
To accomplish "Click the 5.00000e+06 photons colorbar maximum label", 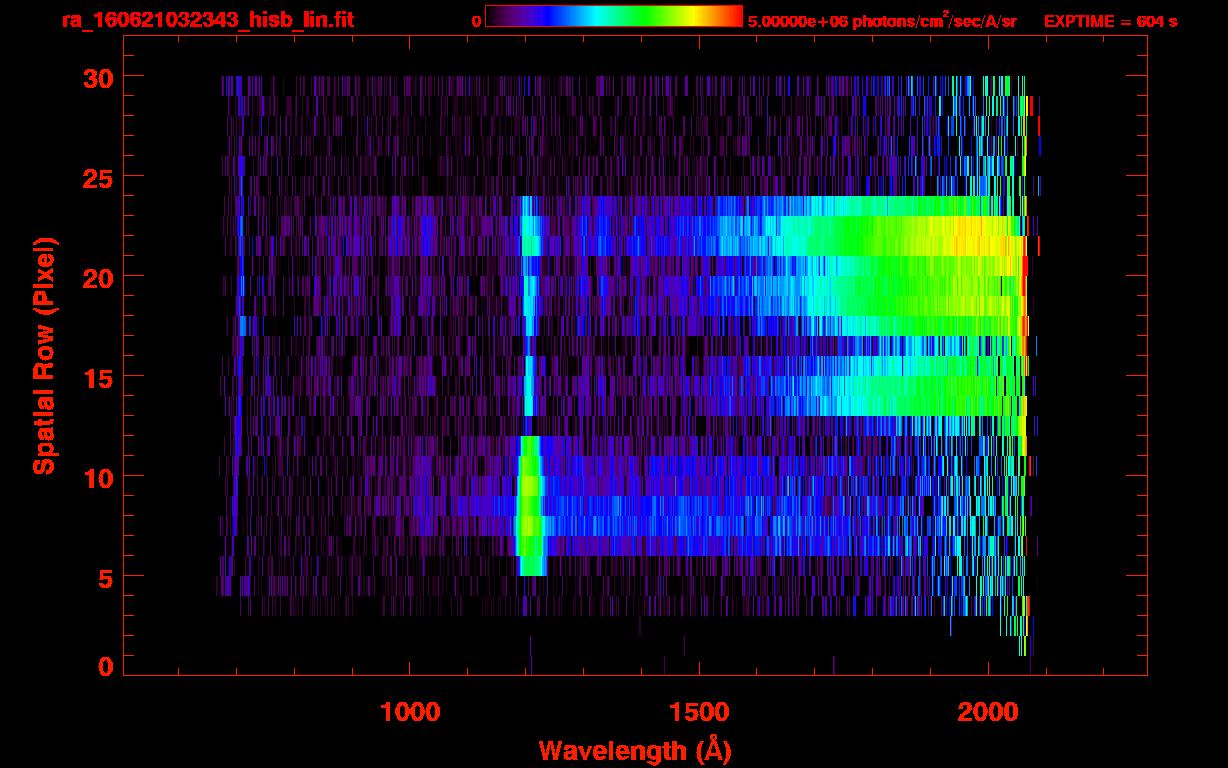I will (x=882, y=21).
